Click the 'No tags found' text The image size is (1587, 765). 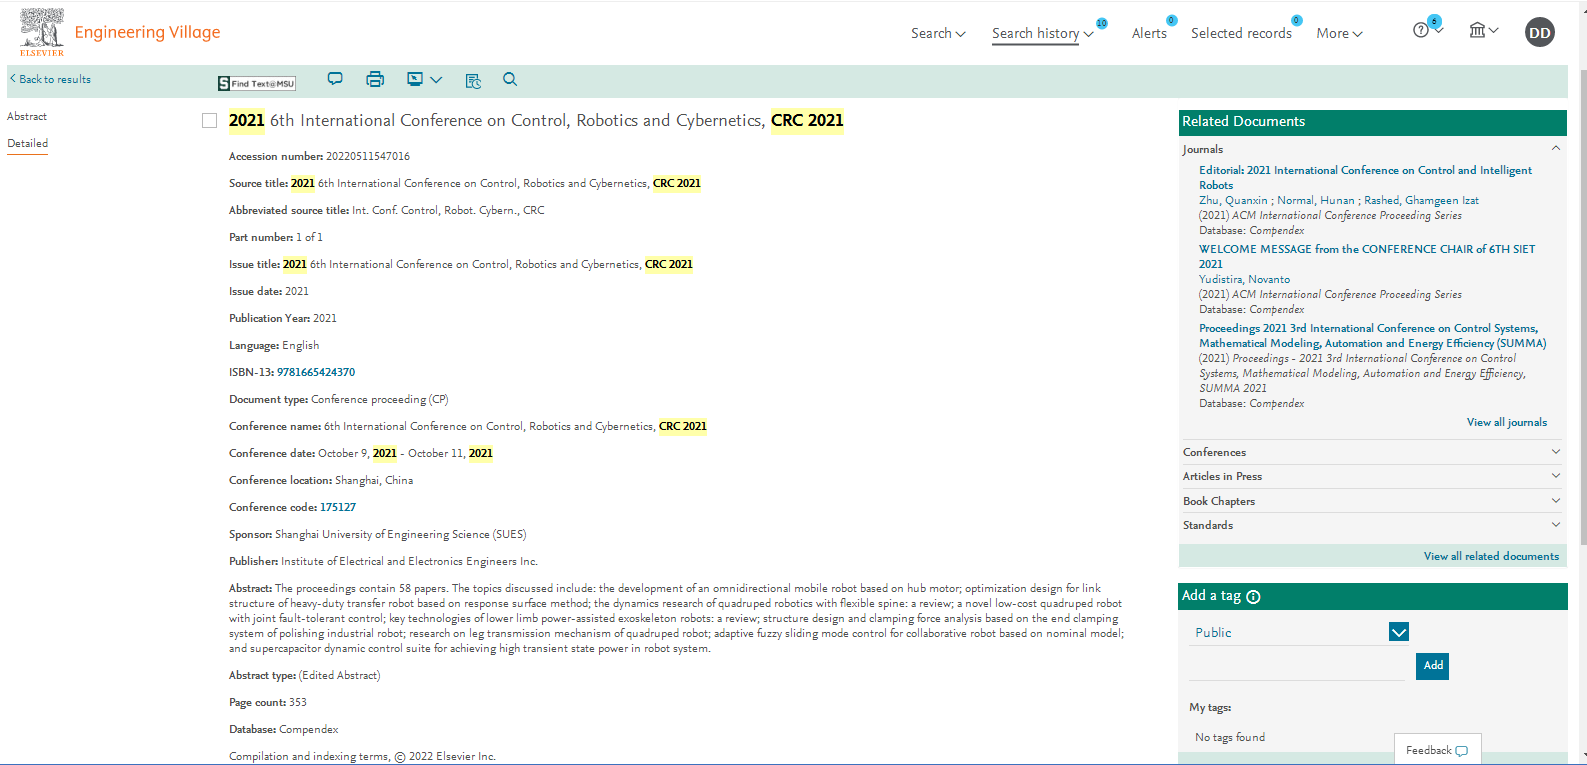[1230, 737]
